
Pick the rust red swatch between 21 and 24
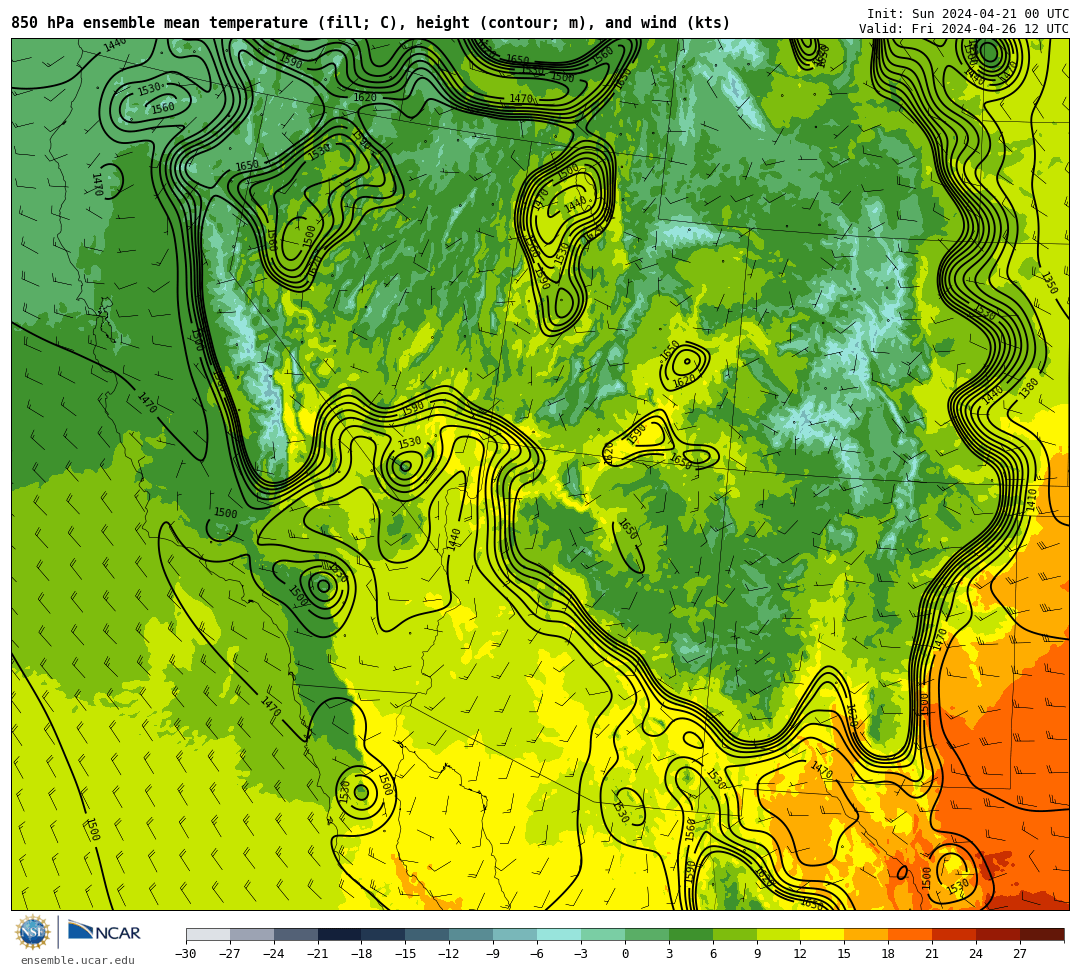click(x=955, y=934)
